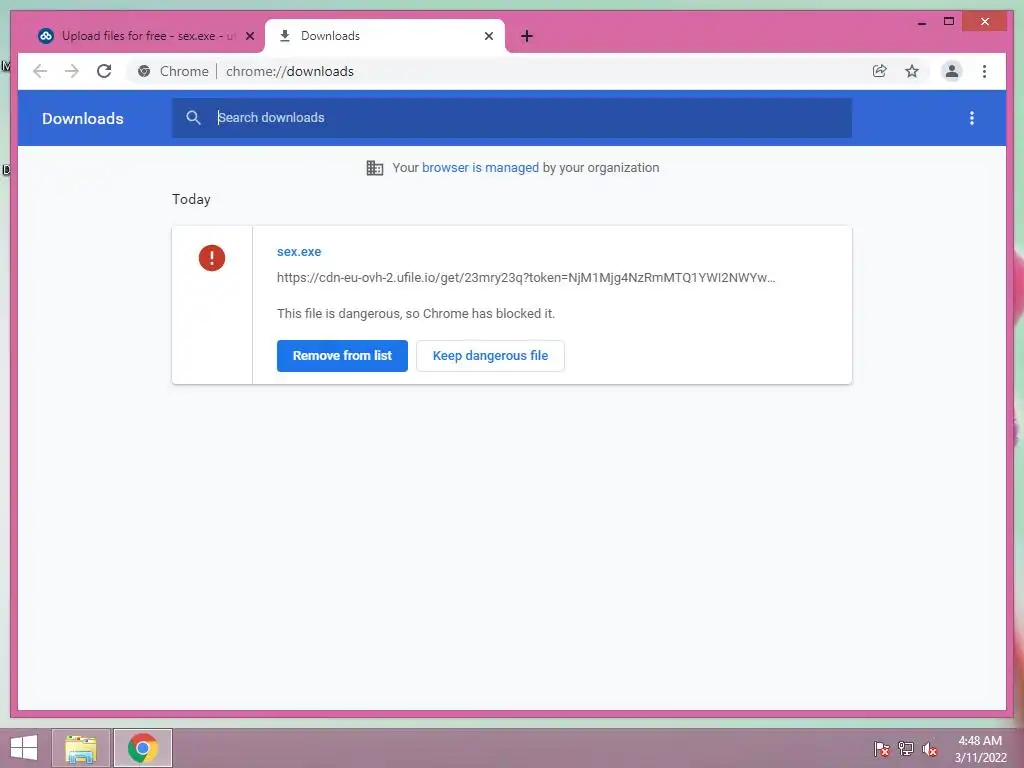The image size is (1024, 768).
Task: Click Keep dangerous file button
Action: click(x=490, y=356)
